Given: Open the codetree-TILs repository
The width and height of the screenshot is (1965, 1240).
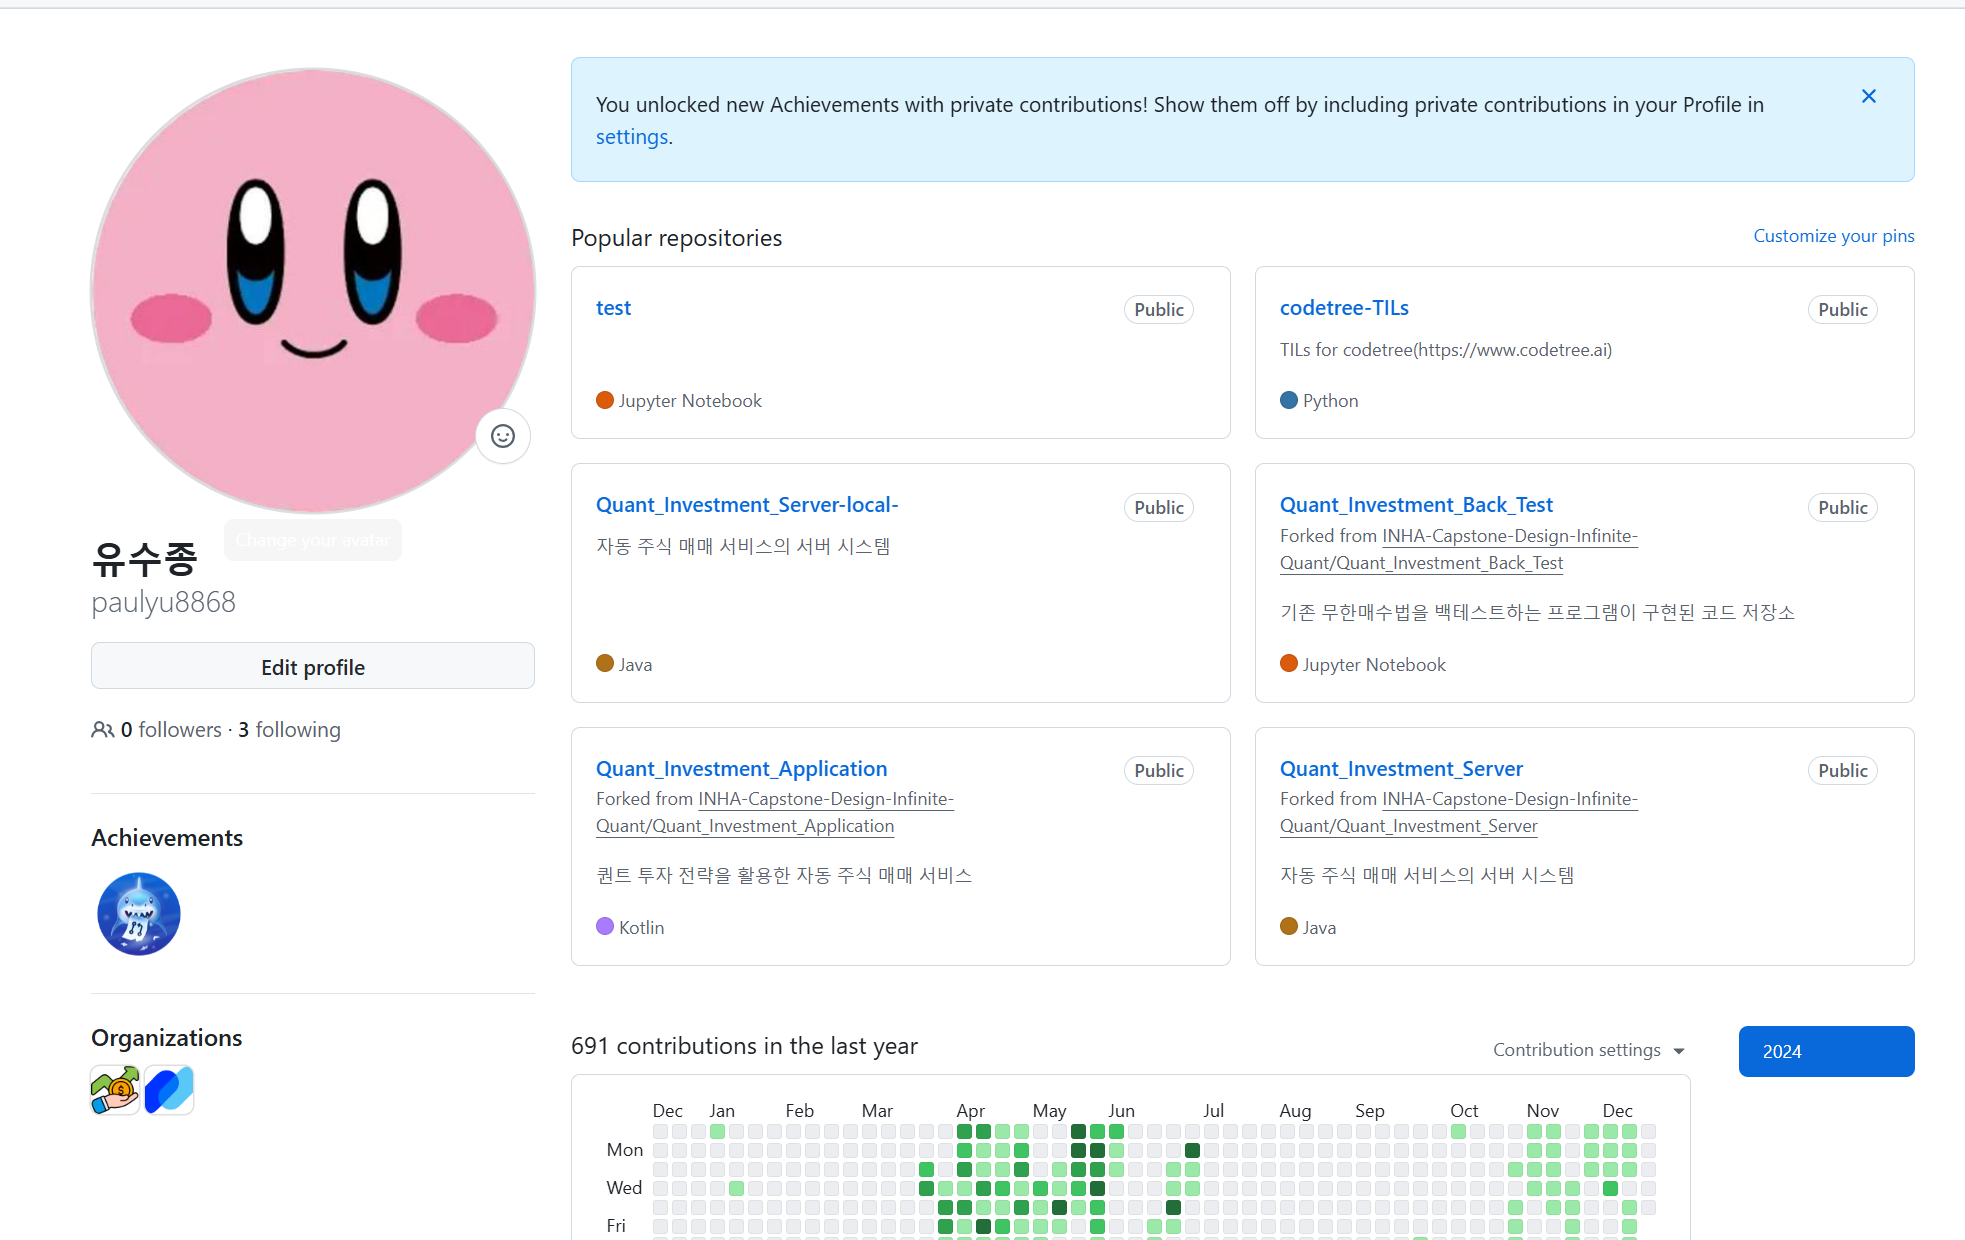Looking at the screenshot, I should [1344, 308].
